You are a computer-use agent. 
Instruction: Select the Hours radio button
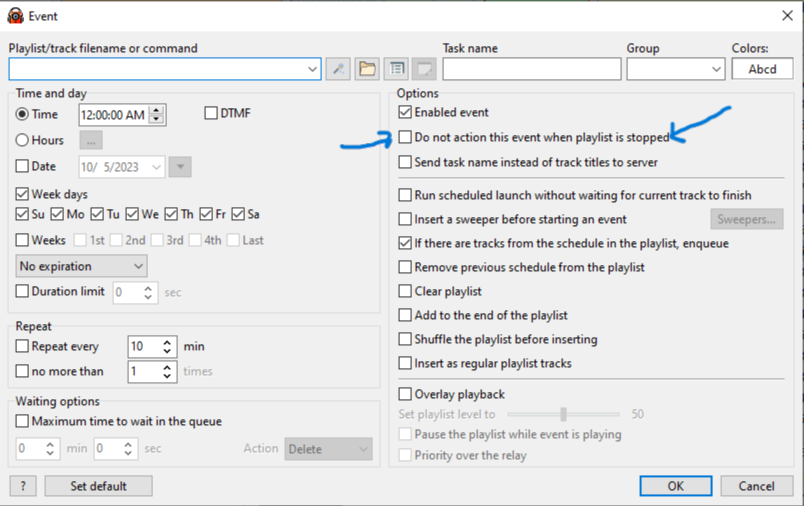(23, 141)
